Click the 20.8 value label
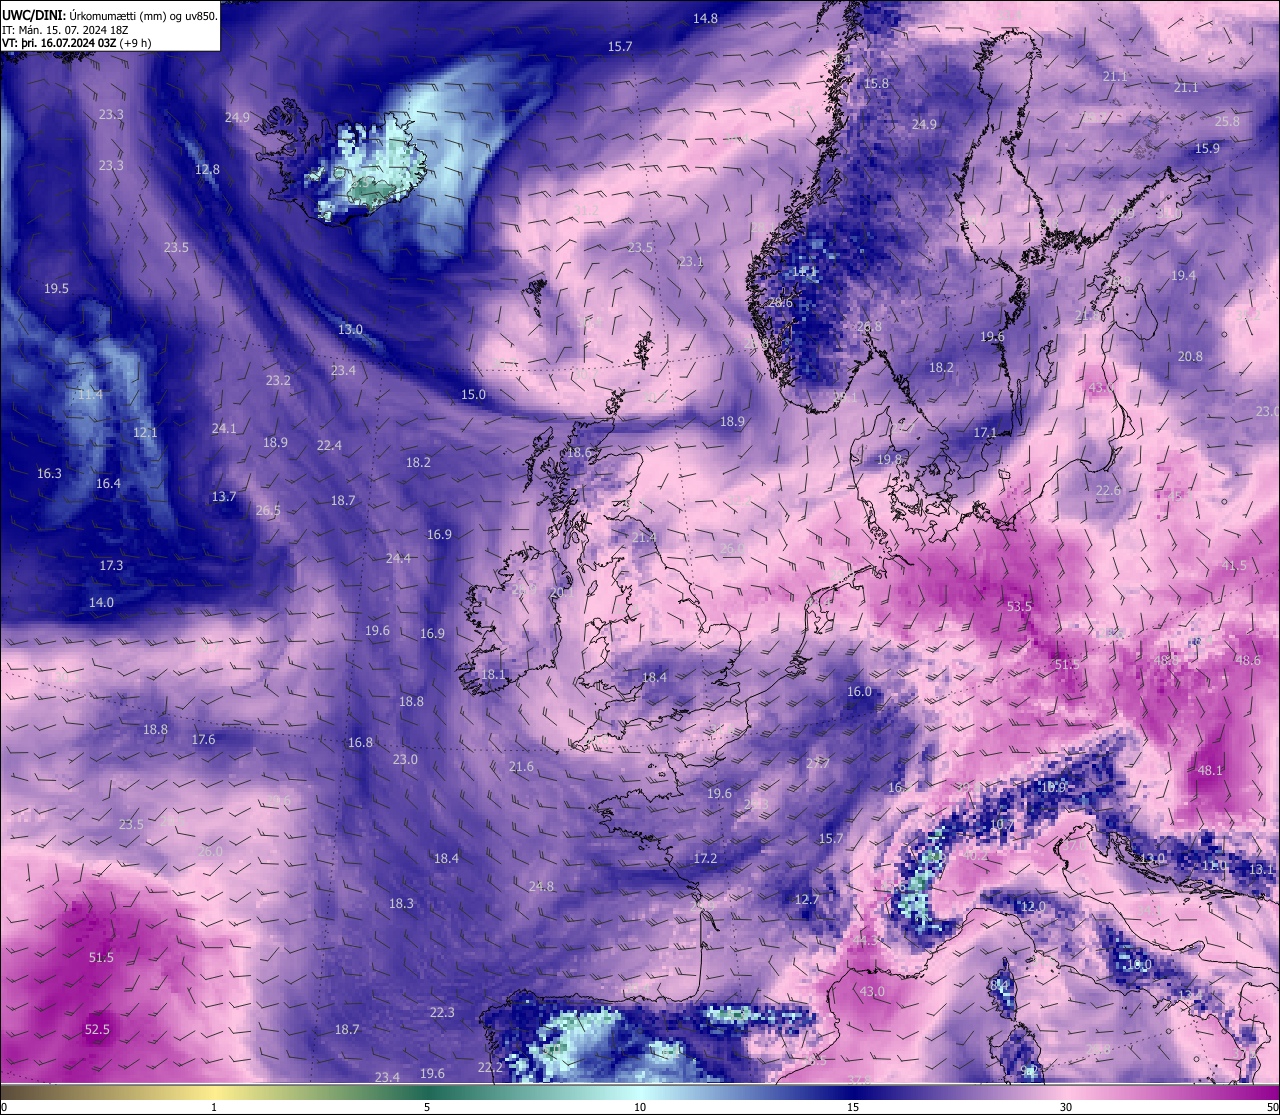Viewport: 1280px width, 1115px height. (x=1190, y=356)
